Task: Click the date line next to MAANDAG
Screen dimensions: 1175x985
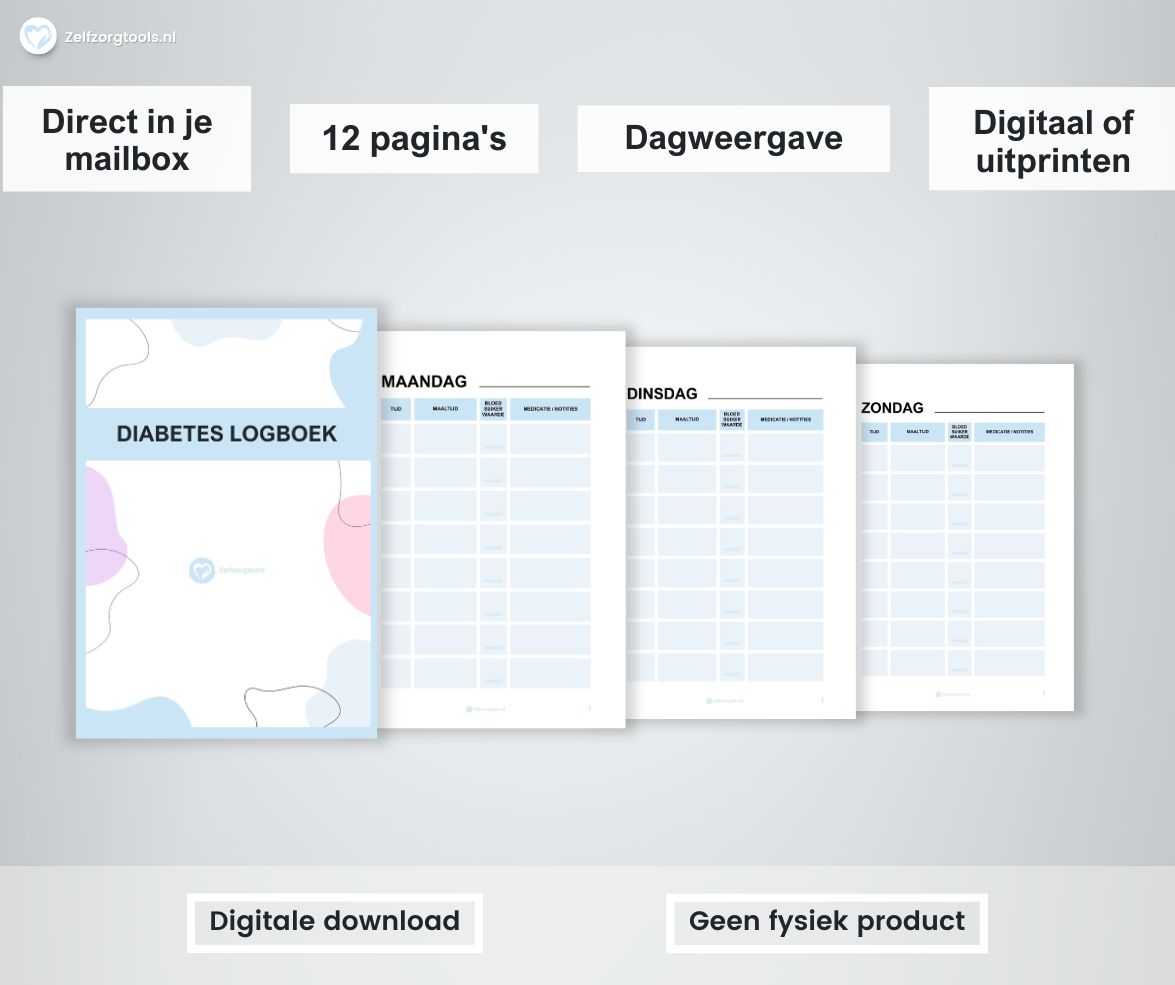Action: [x=534, y=386]
